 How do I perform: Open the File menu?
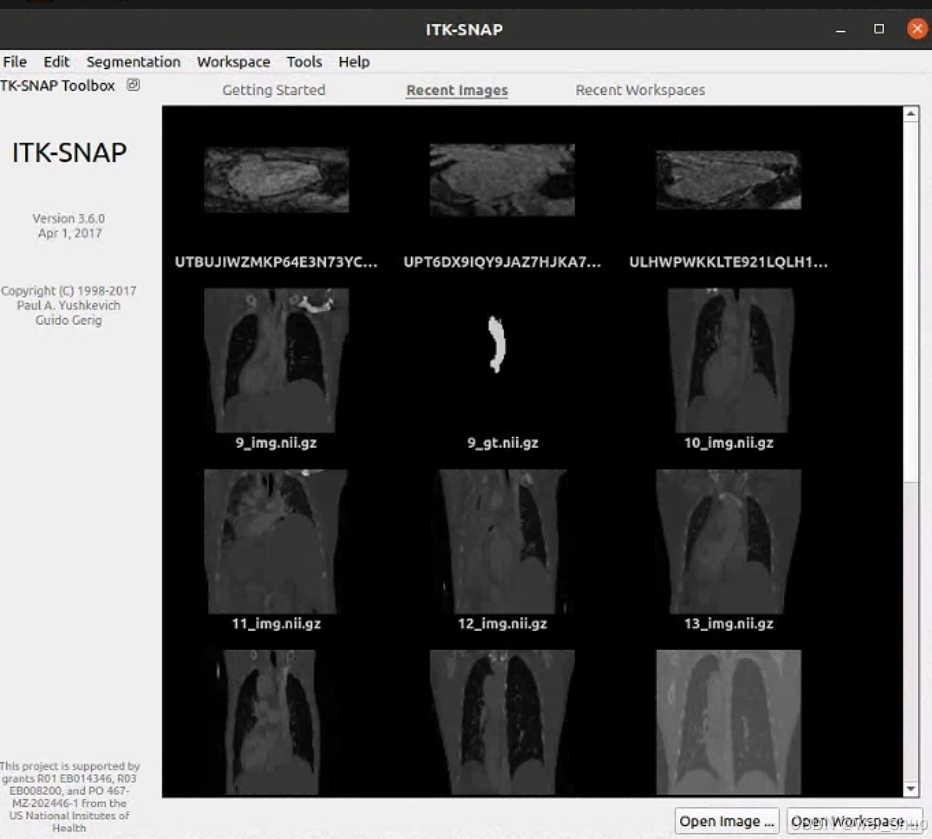point(15,62)
